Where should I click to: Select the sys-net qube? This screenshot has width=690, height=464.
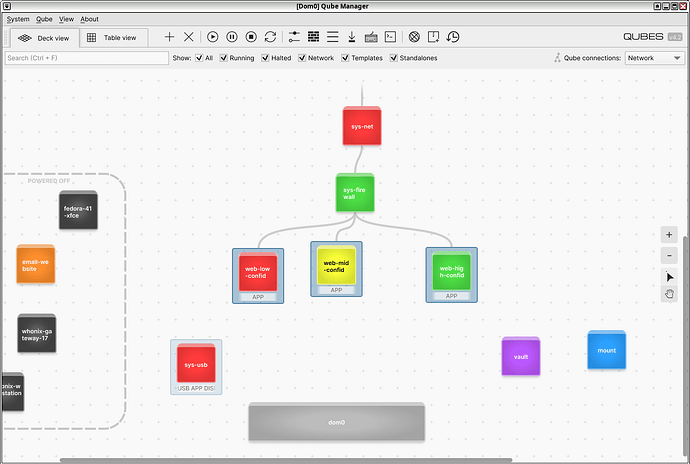362,126
